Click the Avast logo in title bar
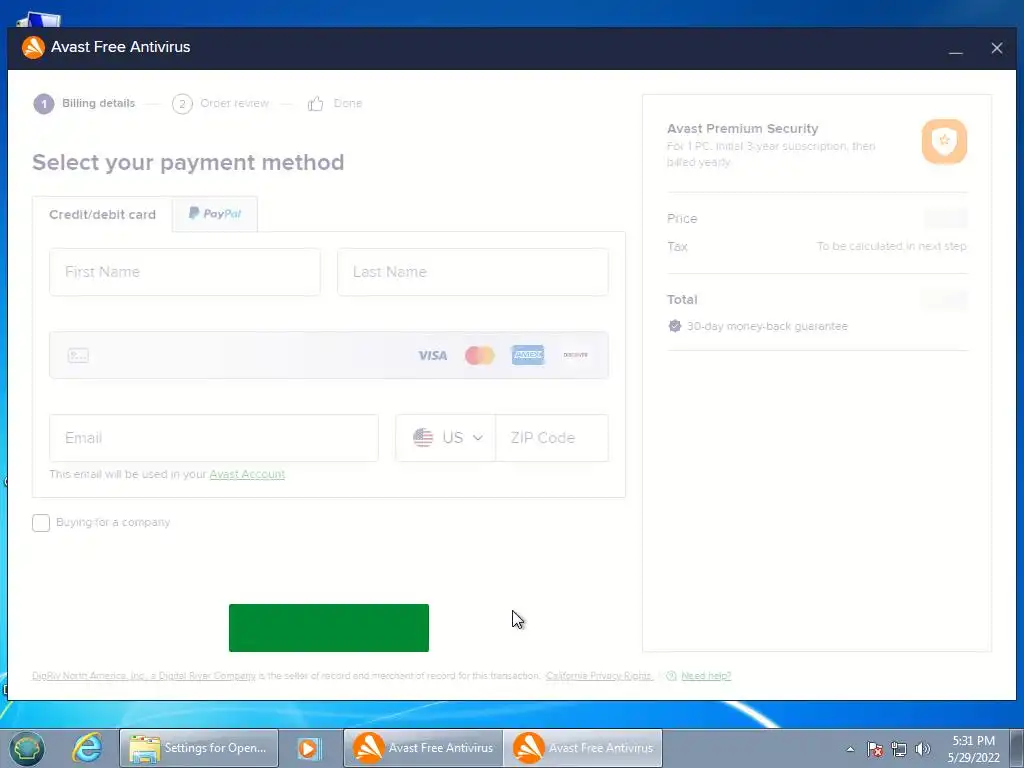Viewport: 1024px width, 768px height. coord(33,47)
